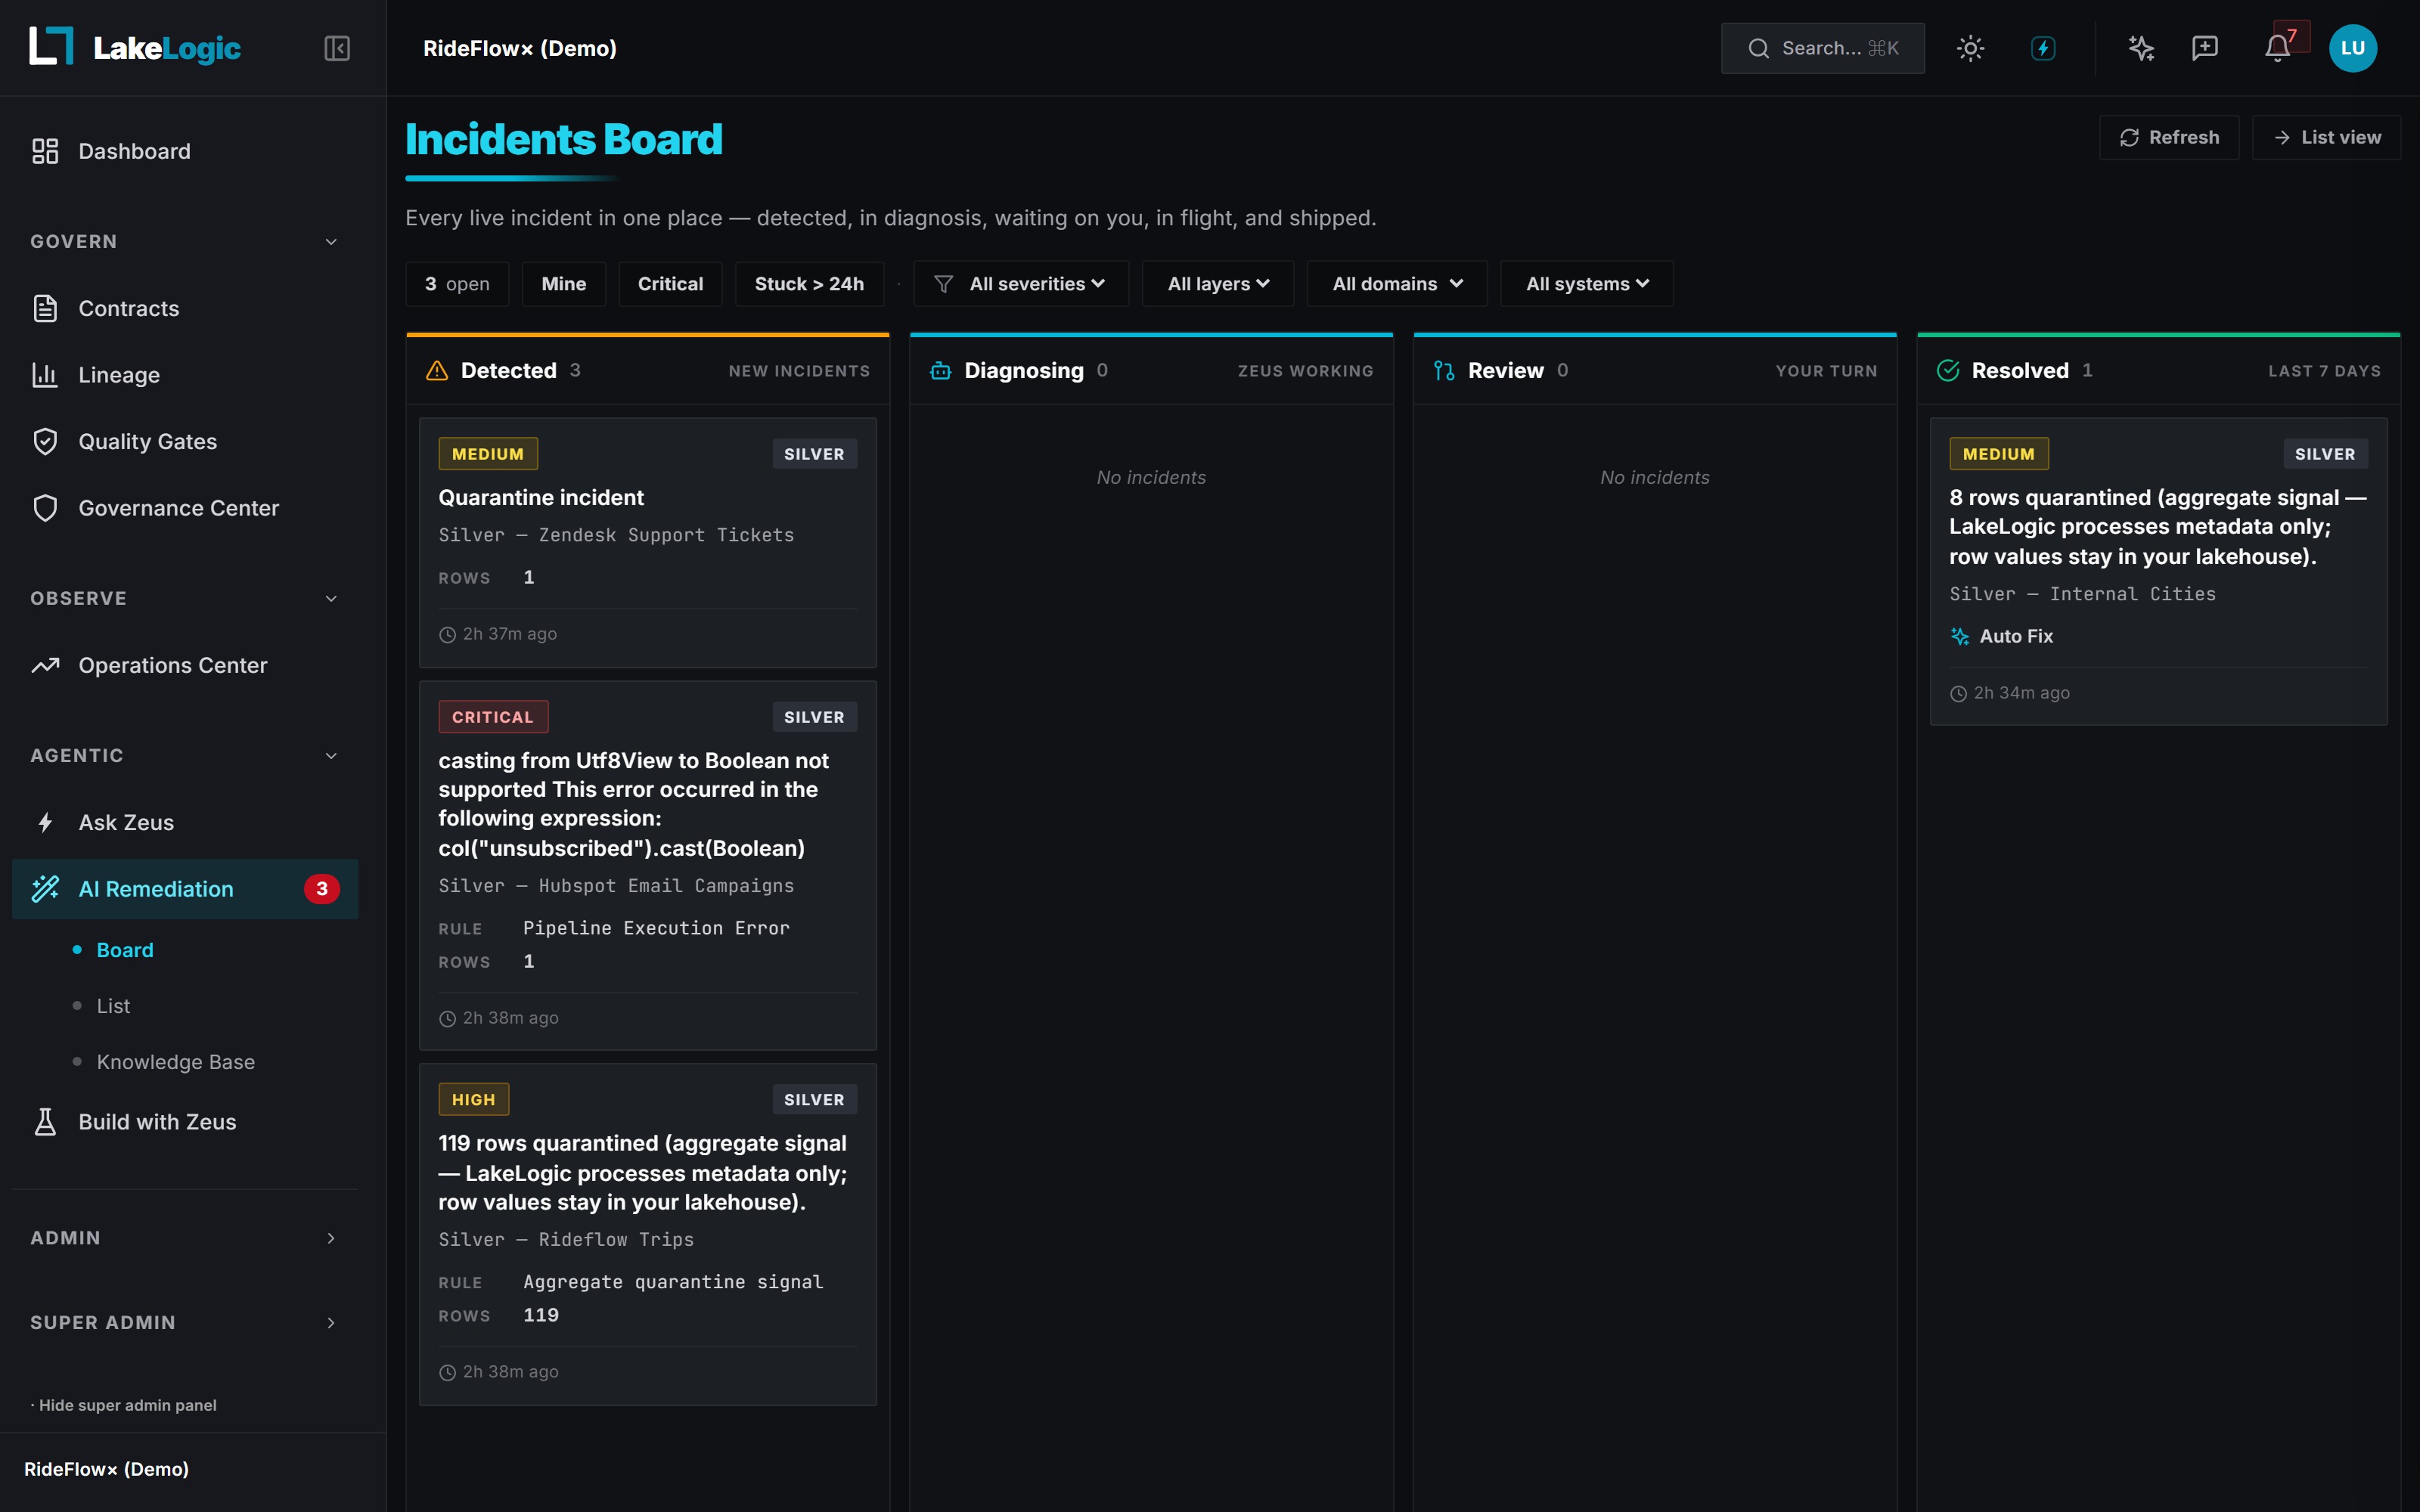Click the CRITICAL severity tag
The width and height of the screenshot is (2420, 1512).
tap(493, 717)
